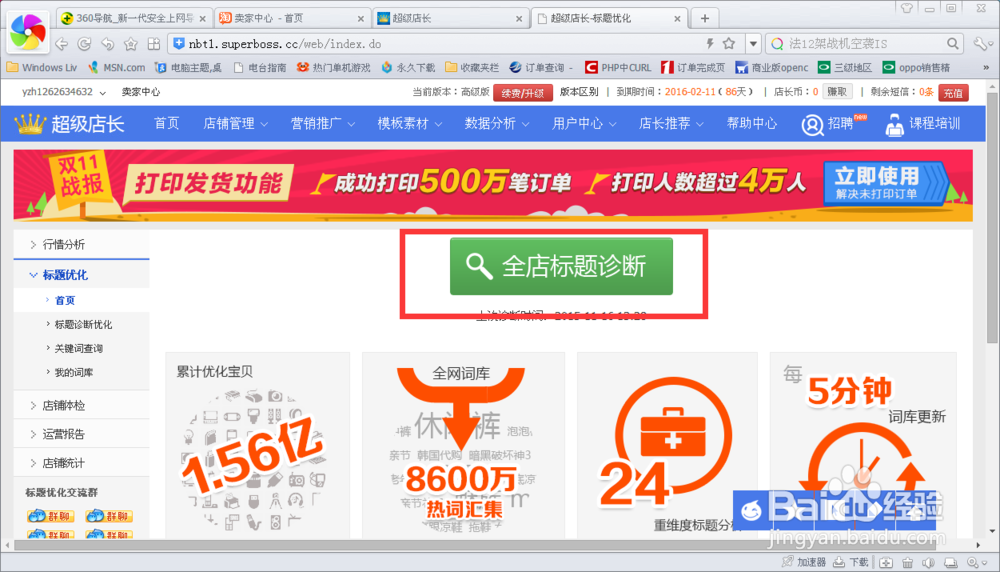Select 我的词库 in the sidebar
The height and width of the screenshot is (572, 1000).
73,372
